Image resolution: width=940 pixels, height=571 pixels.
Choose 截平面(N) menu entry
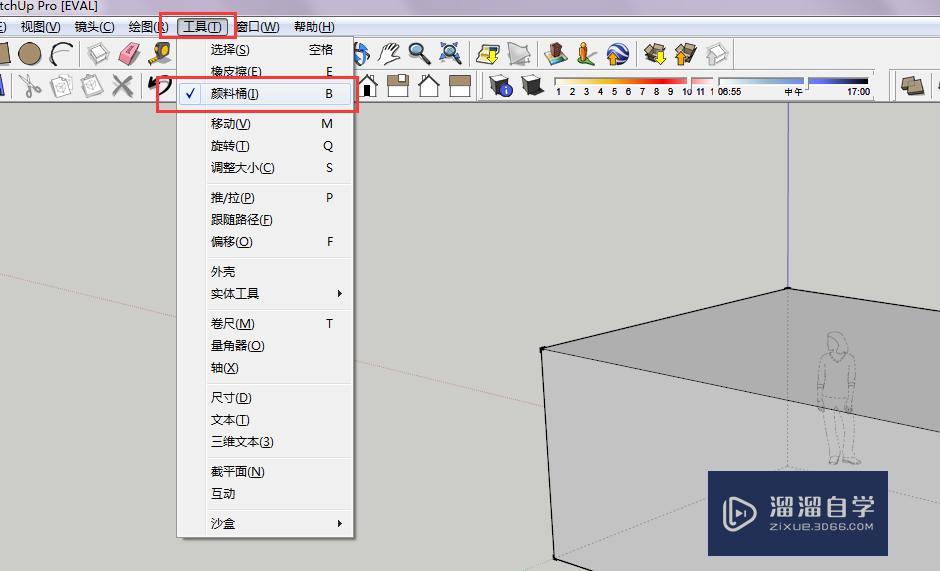point(265,471)
